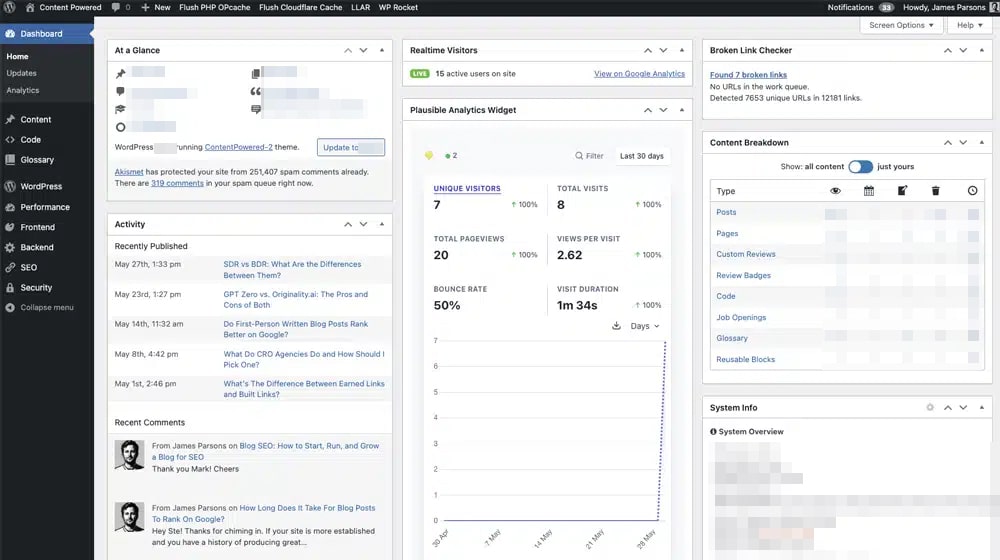Move Content Breakdown panel up
Screen dimensions: 1000x560
(x=948, y=143)
